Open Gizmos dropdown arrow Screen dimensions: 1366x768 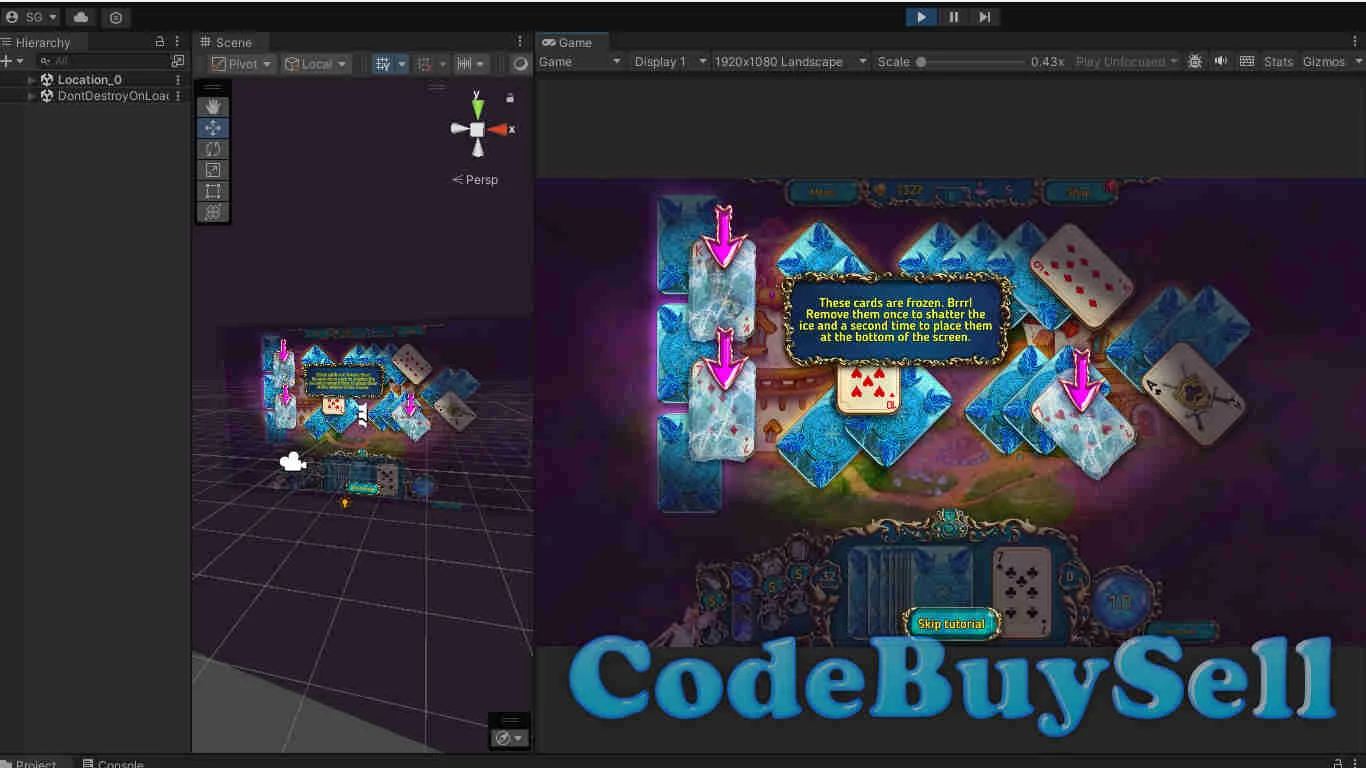tap(1358, 61)
